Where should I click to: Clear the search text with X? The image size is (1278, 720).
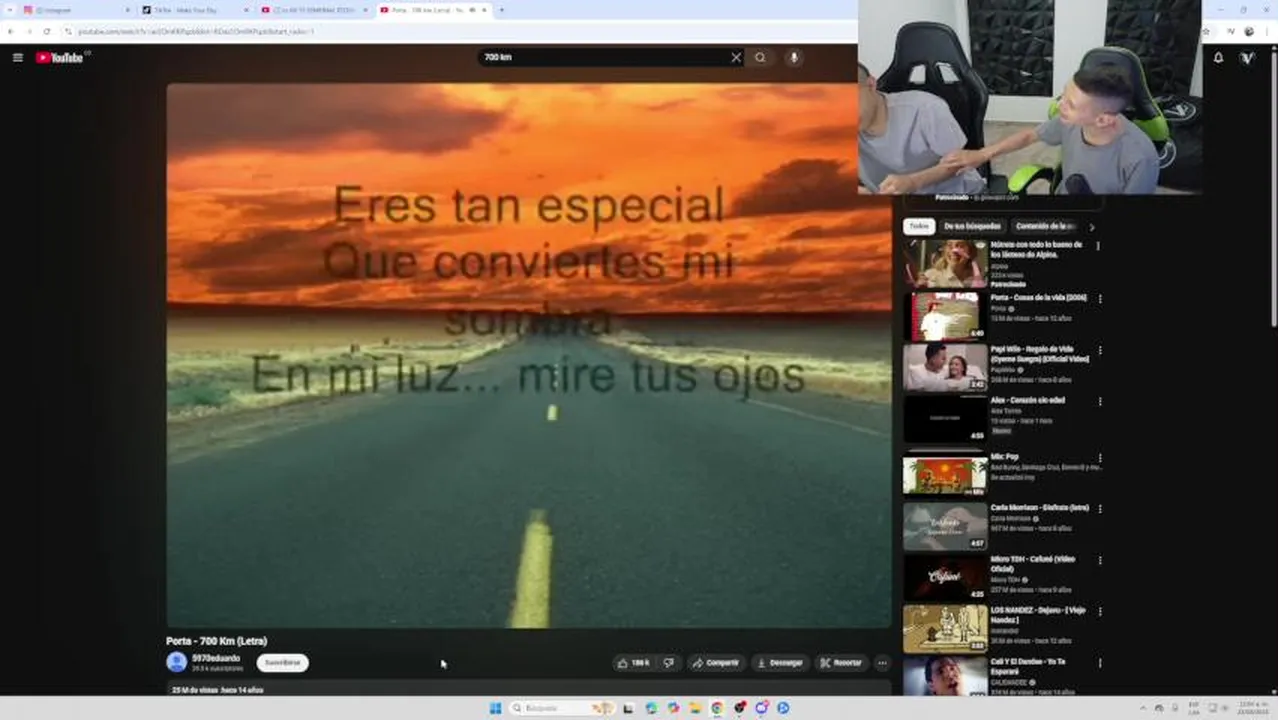click(x=736, y=57)
